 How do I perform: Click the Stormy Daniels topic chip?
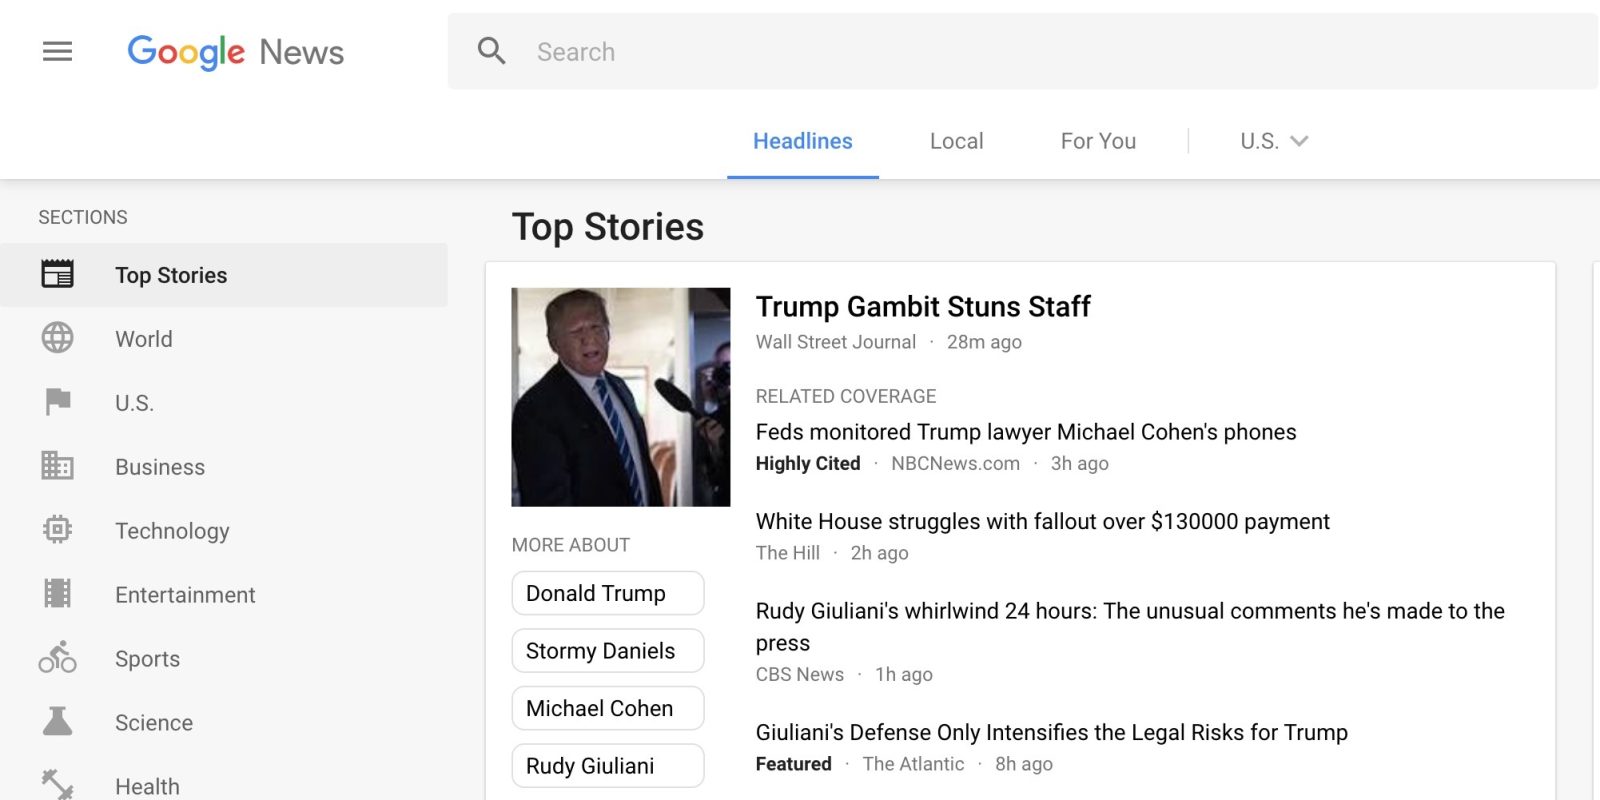pyautogui.click(x=607, y=651)
